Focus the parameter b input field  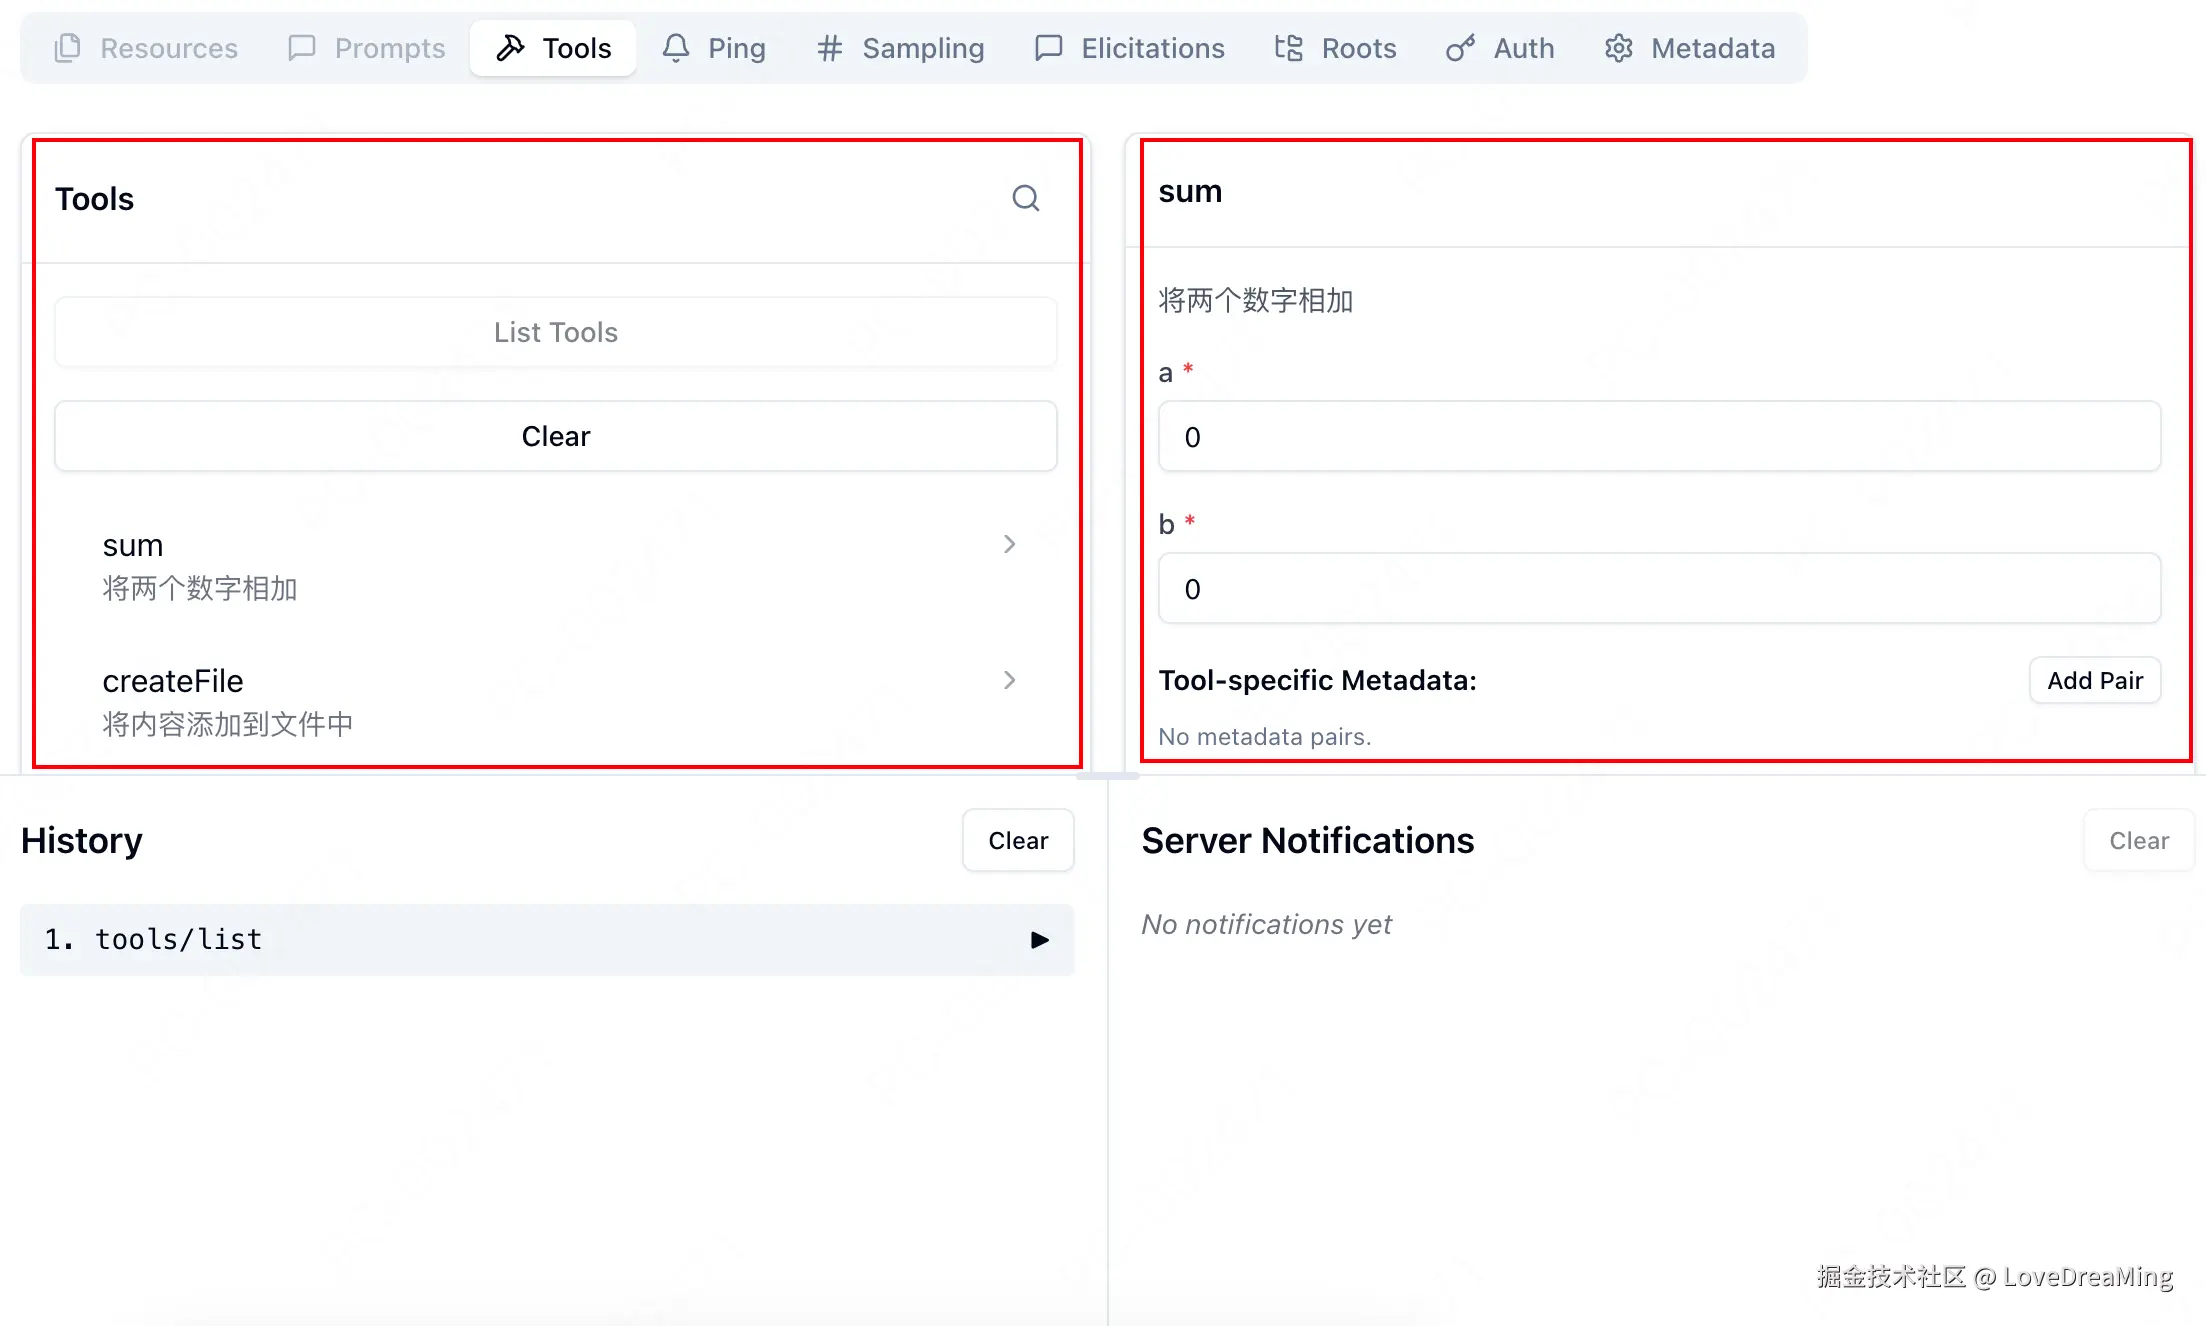1658,589
